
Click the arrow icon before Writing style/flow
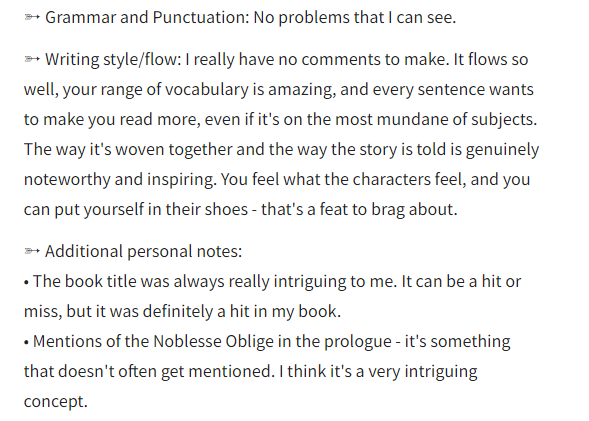click(x=32, y=59)
